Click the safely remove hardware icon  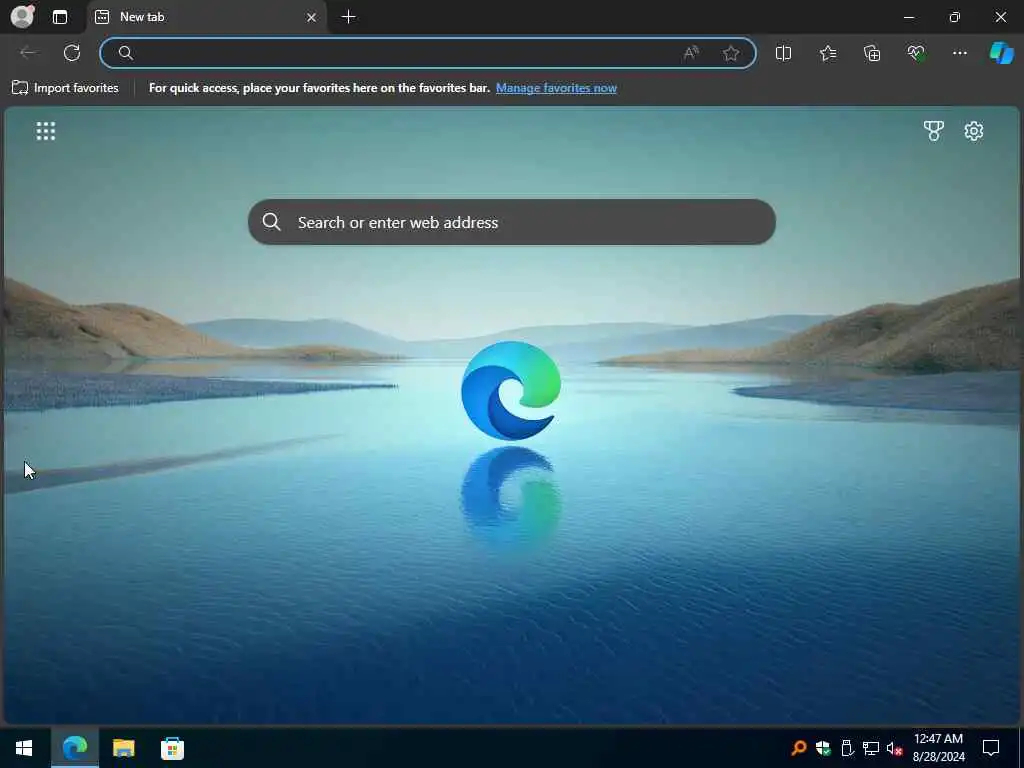(847, 748)
